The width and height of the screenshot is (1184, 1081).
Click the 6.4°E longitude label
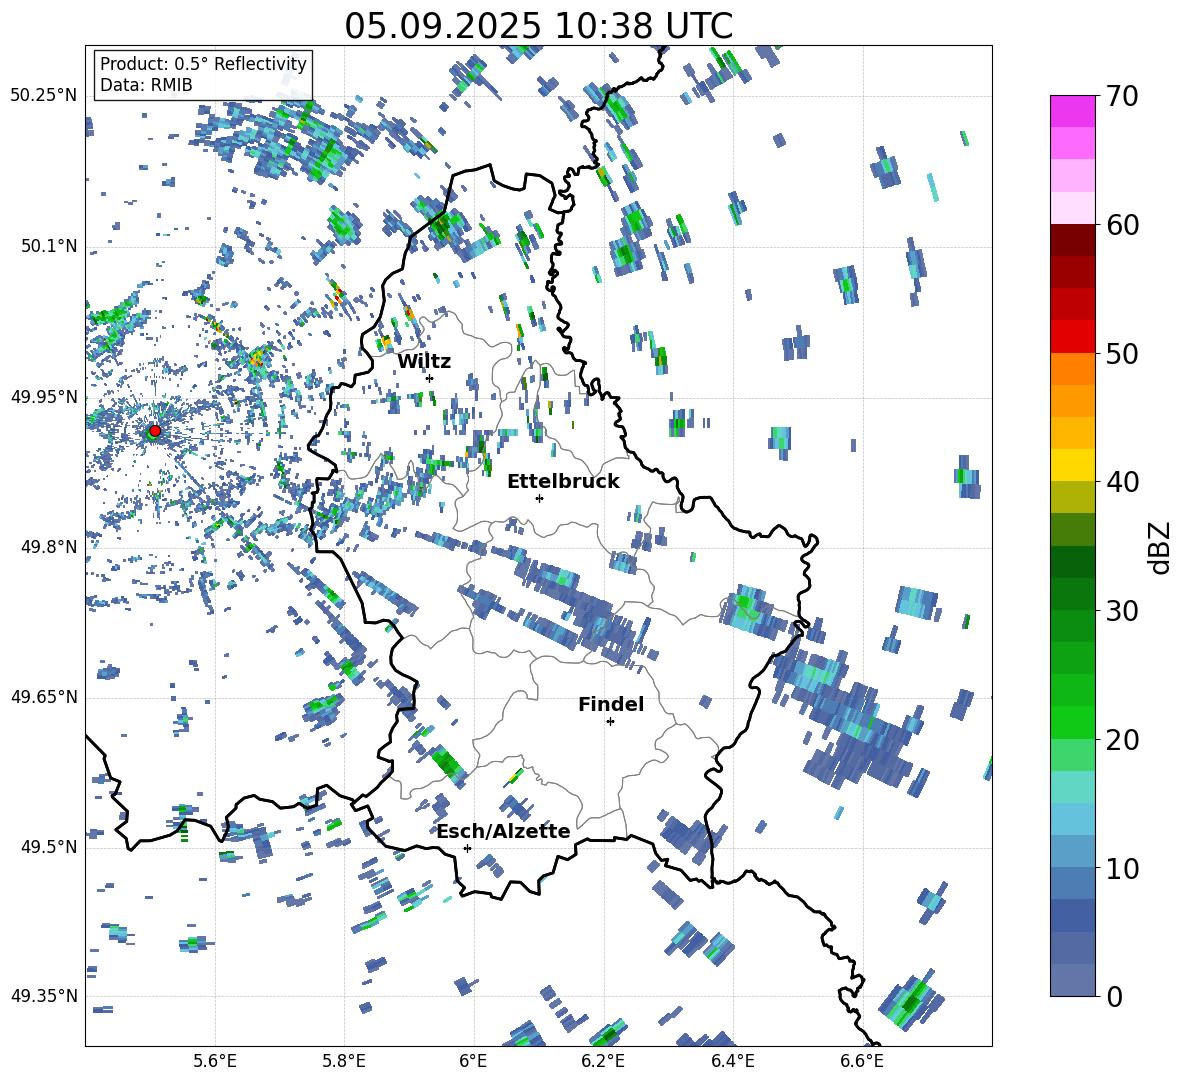(x=732, y=1061)
